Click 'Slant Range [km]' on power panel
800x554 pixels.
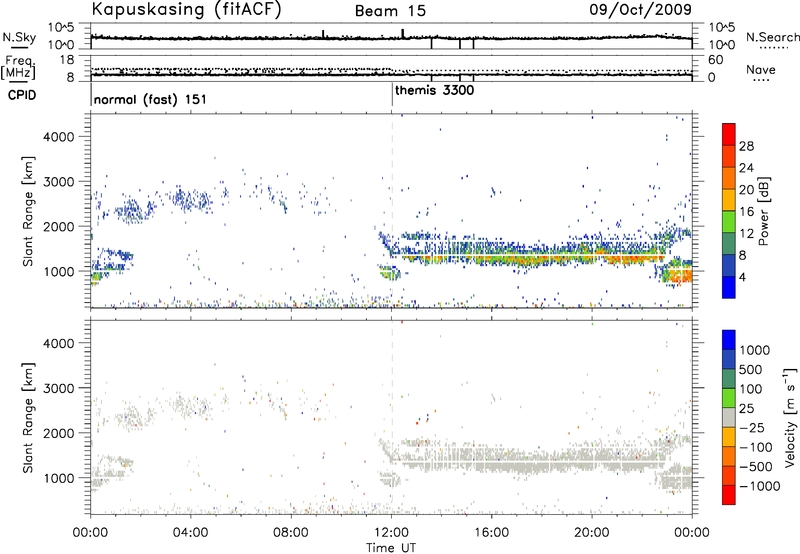pyautogui.click(x=28, y=211)
